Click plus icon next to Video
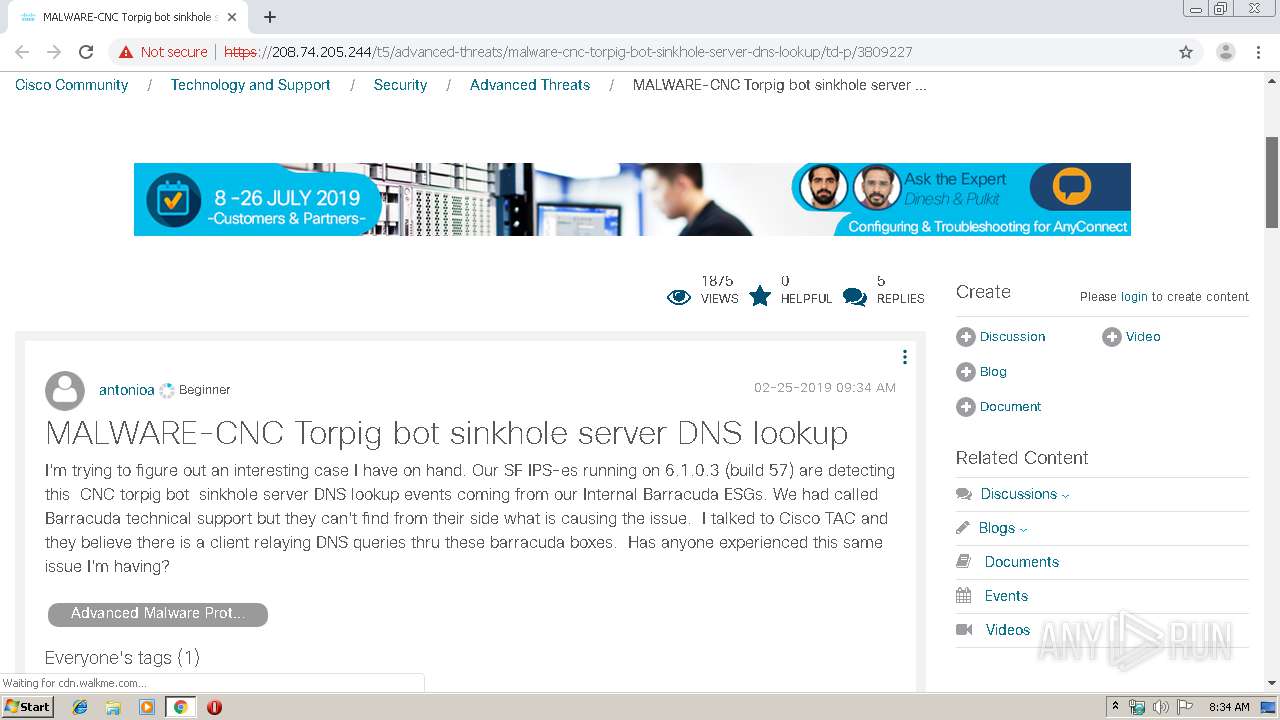 (1111, 337)
